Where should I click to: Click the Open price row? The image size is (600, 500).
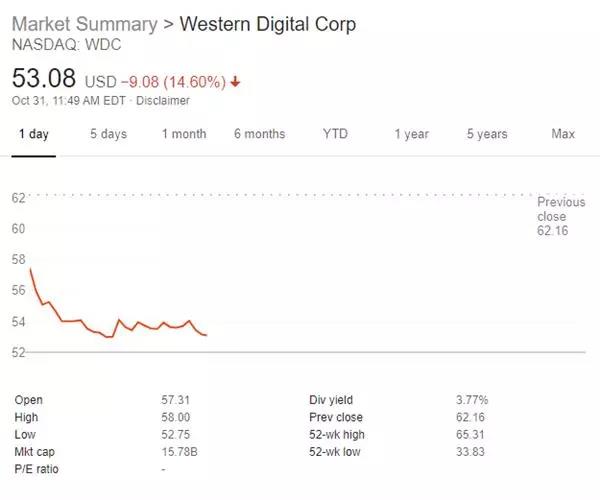point(29,400)
